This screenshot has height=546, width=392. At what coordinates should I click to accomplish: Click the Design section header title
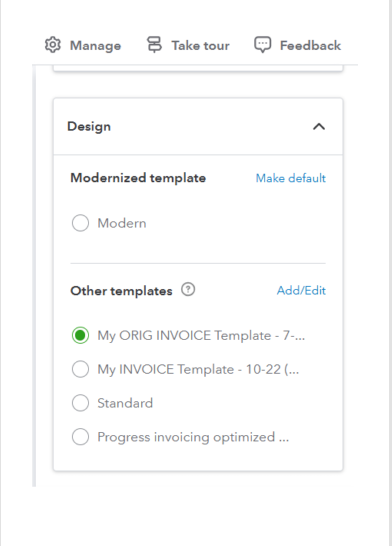(89, 126)
